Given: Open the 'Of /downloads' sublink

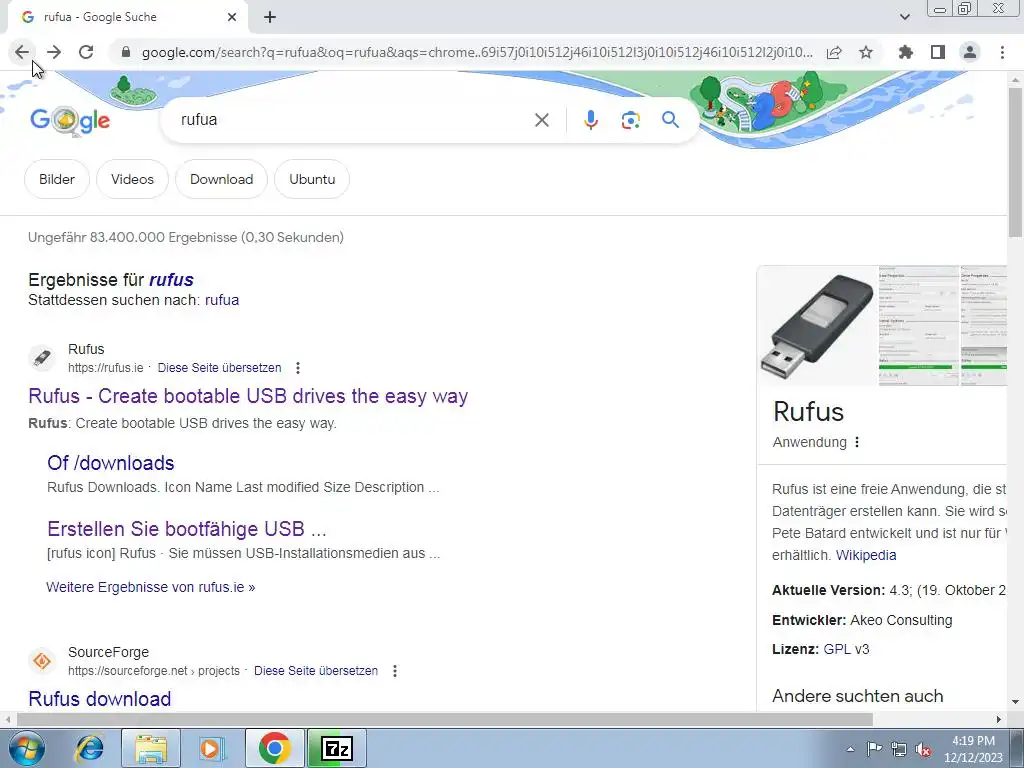Looking at the screenshot, I should click(110, 463).
